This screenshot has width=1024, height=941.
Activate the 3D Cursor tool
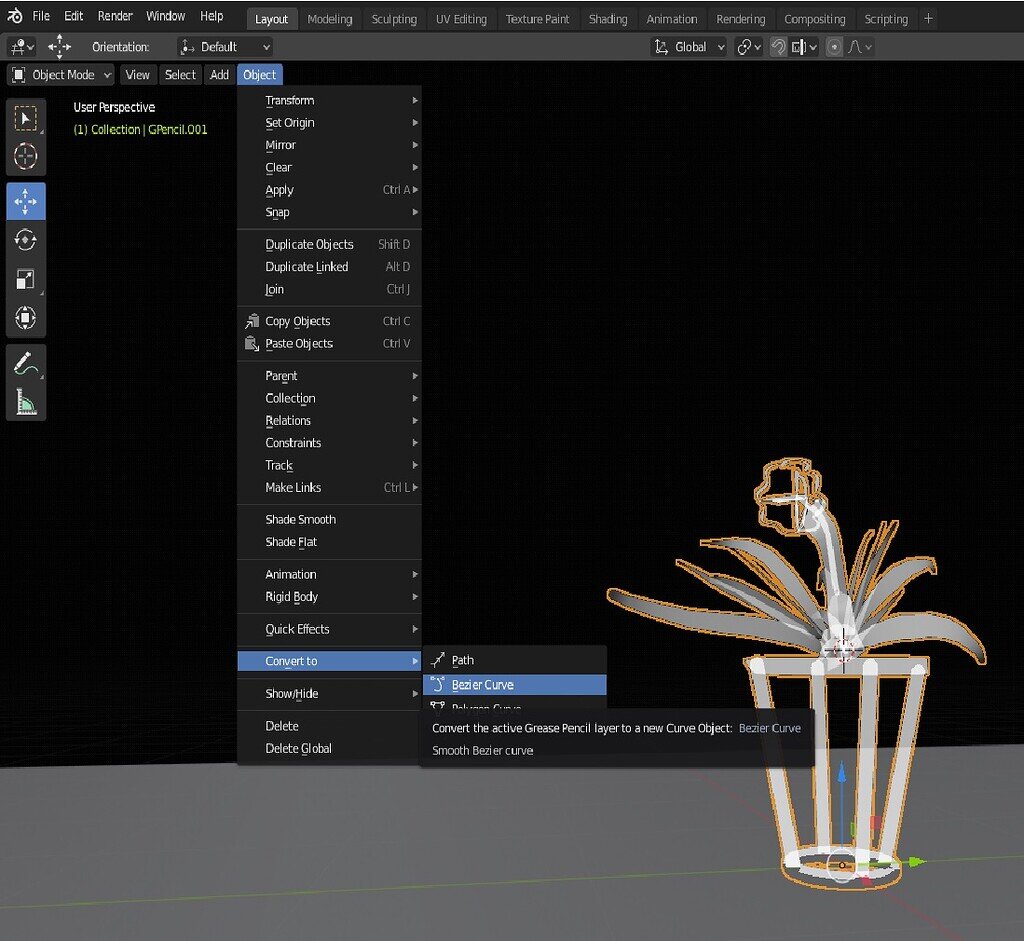[x=26, y=156]
